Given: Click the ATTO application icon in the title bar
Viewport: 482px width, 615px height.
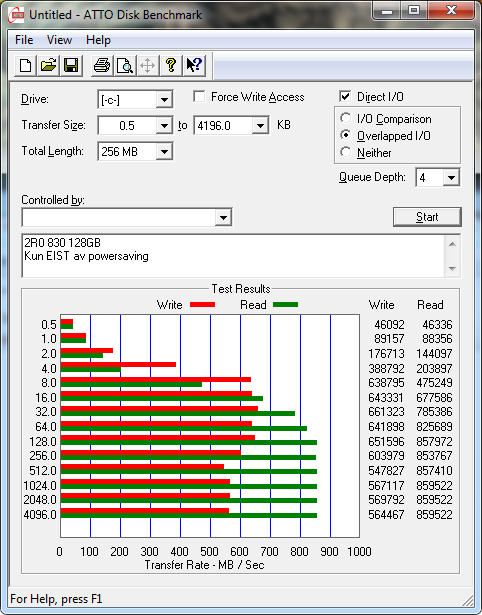Looking at the screenshot, I should click(x=17, y=16).
